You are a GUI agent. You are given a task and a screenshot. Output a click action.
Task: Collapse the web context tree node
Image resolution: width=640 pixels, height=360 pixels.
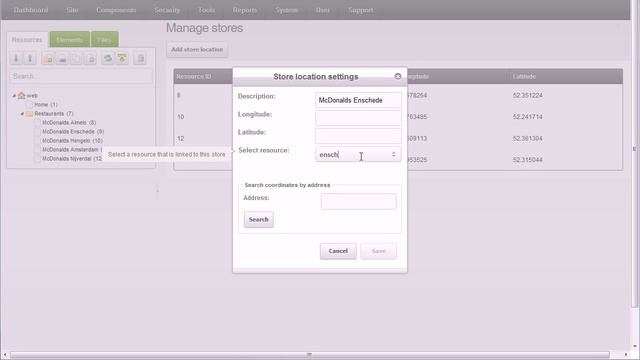pyautogui.click(x=14, y=96)
